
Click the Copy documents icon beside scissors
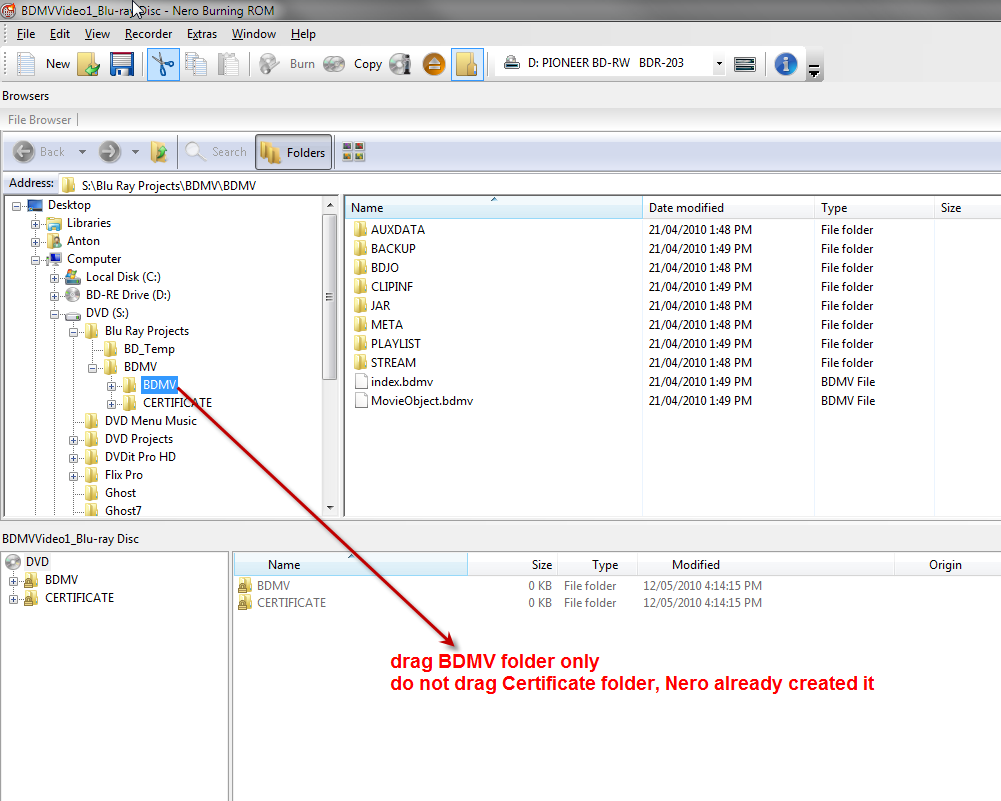pos(196,64)
